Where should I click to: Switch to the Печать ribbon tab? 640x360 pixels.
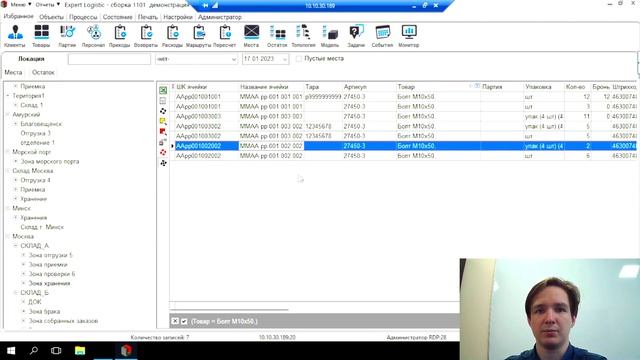[148, 17]
